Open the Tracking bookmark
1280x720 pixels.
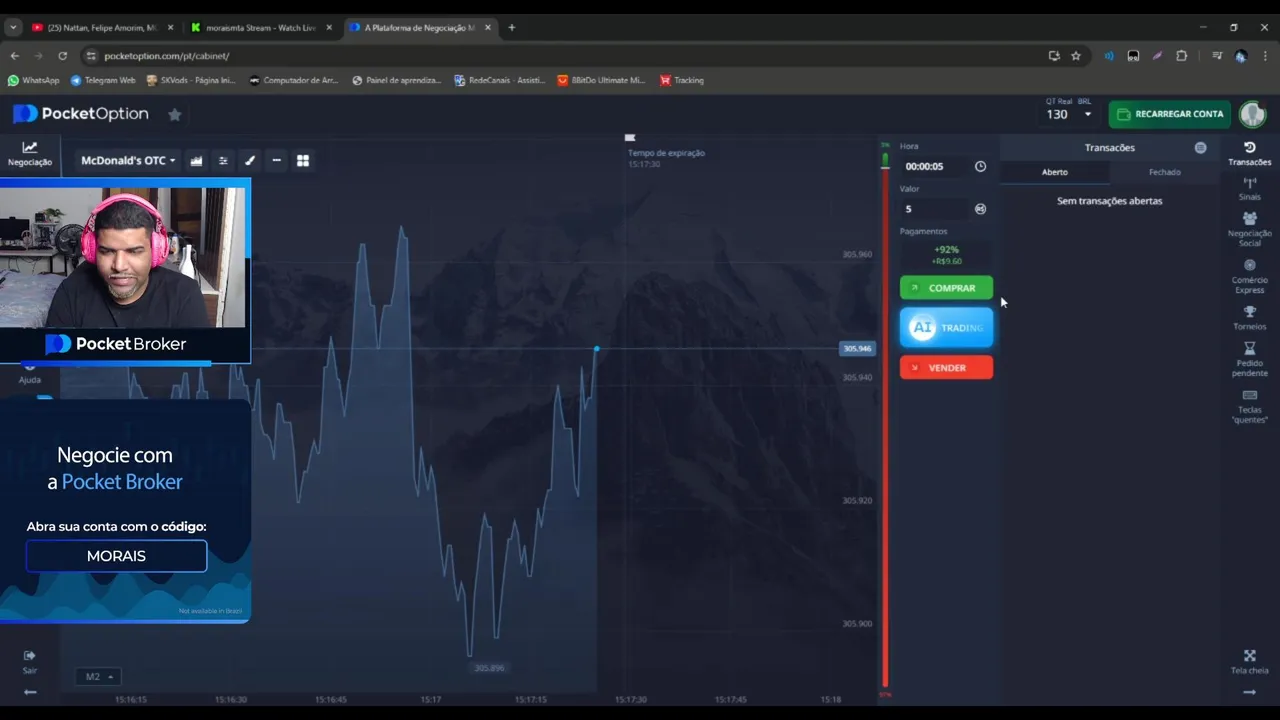pyautogui.click(x=682, y=80)
